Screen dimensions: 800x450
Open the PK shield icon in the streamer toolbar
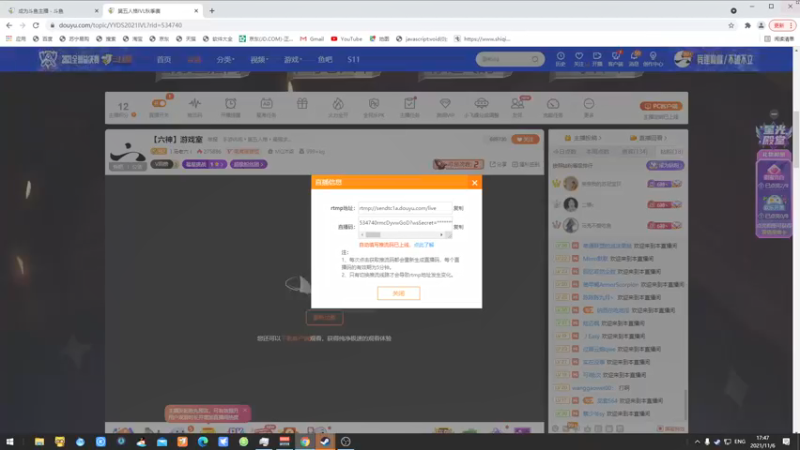373,104
